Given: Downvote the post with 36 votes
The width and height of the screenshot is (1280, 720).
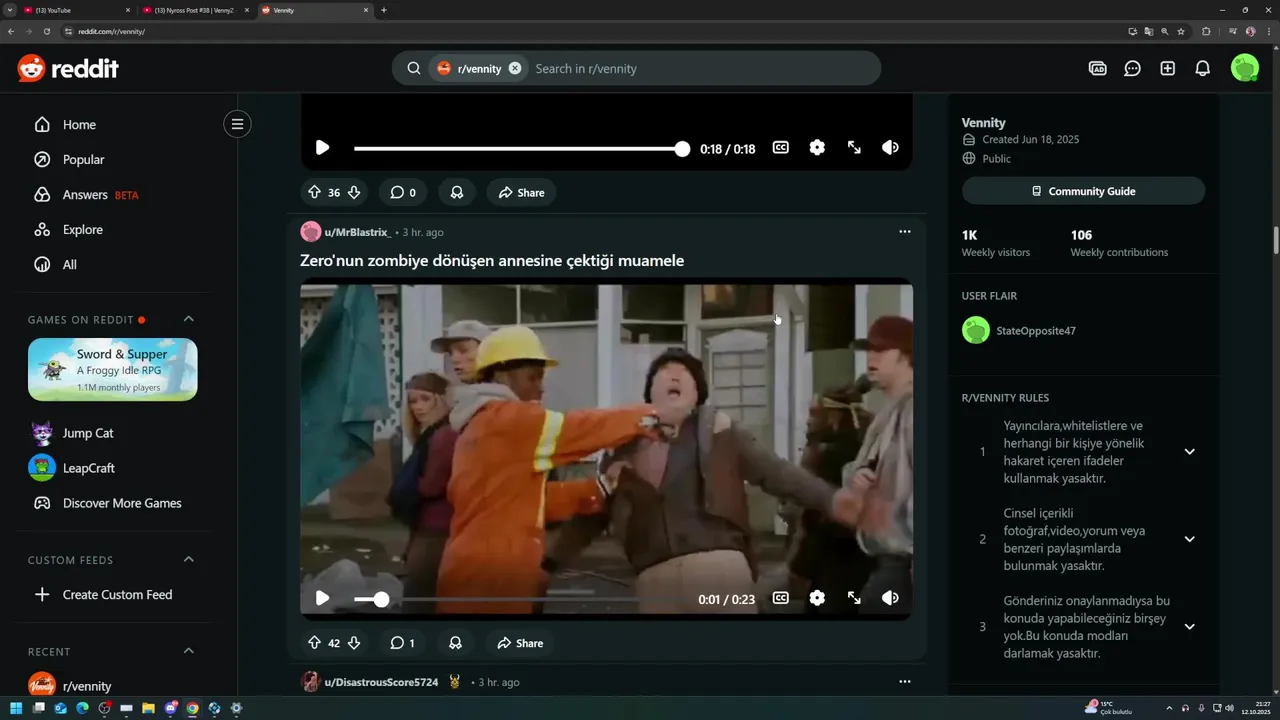Looking at the screenshot, I should [x=354, y=192].
